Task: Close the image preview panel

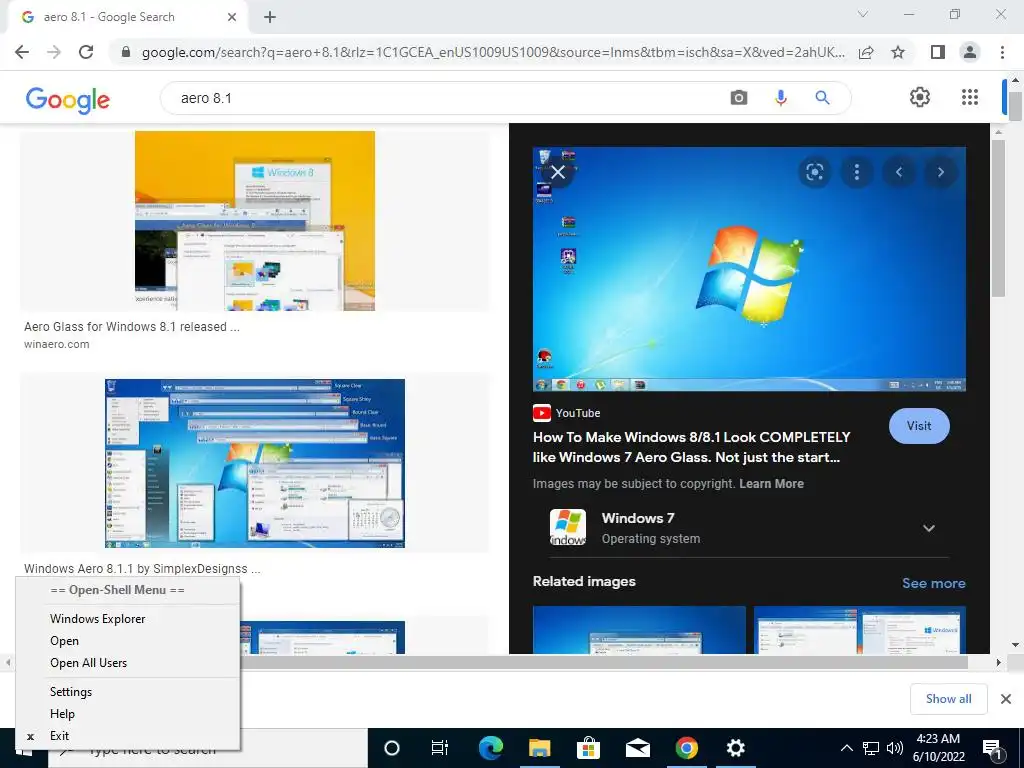Action: pyautogui.click(x=558, y=172)
